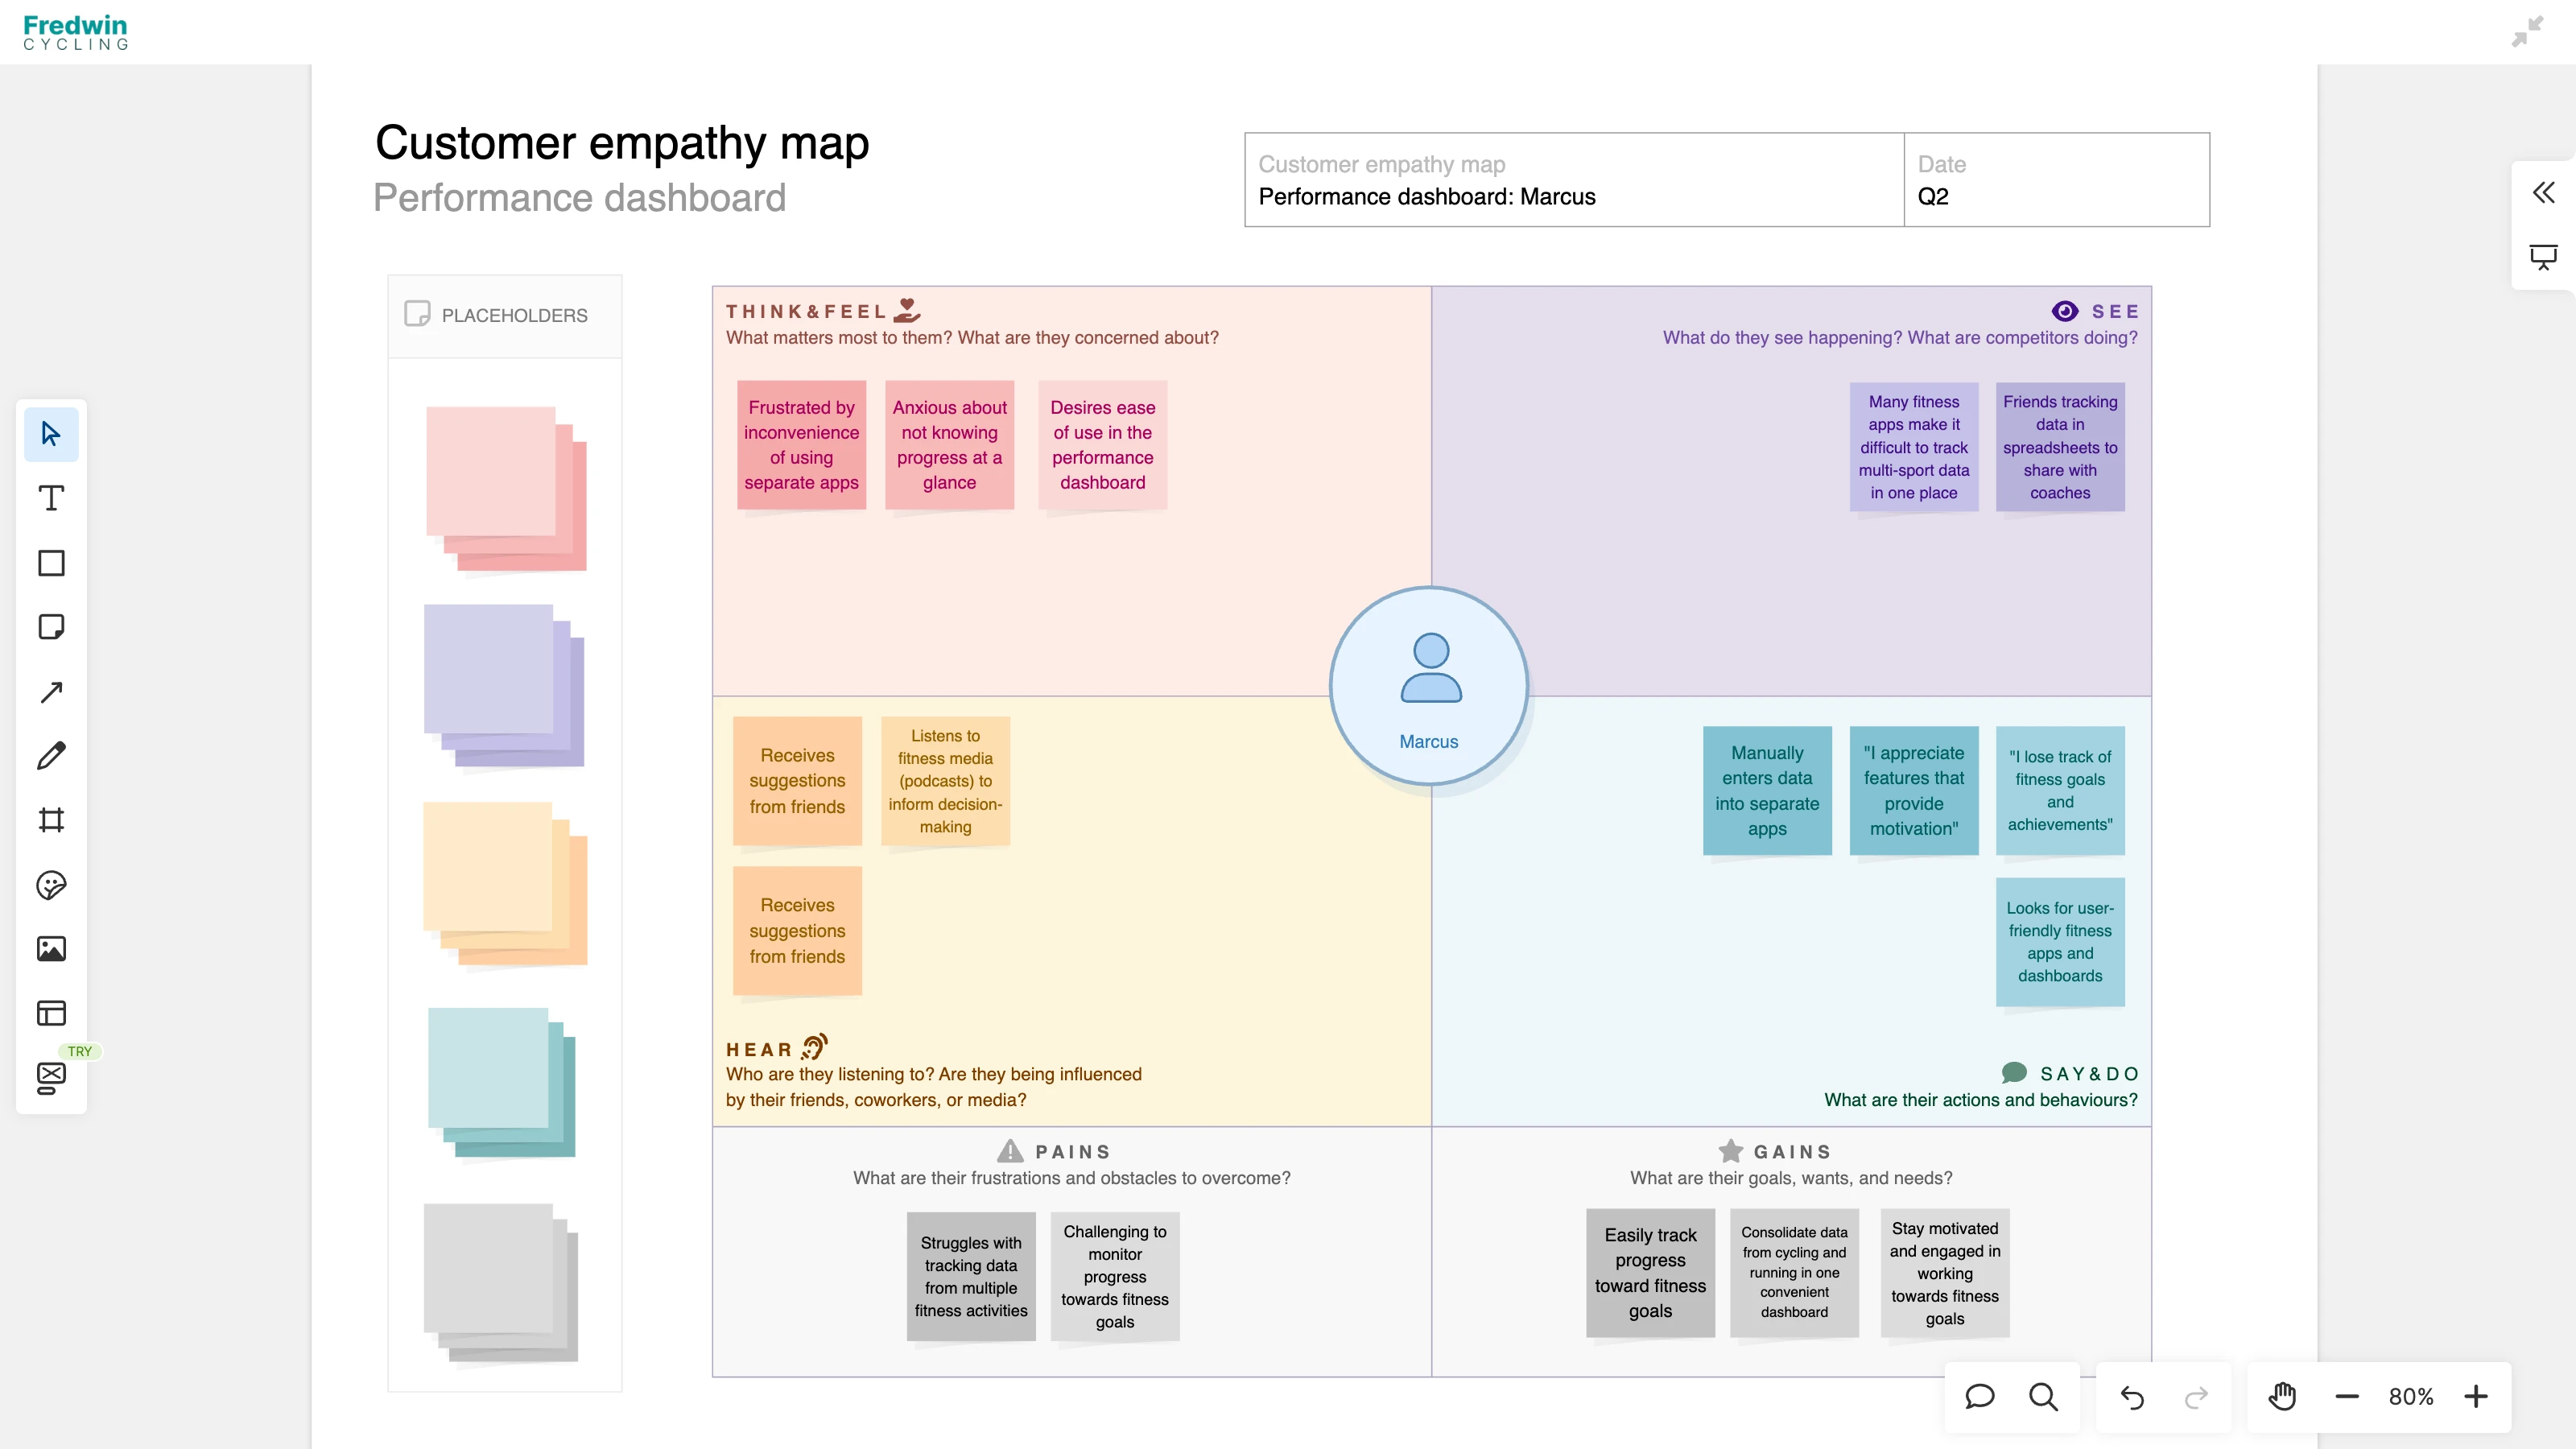2576x1449 pixels.
Task: Toggle the hand pan tool
Action: (x=2282, y=1396)
